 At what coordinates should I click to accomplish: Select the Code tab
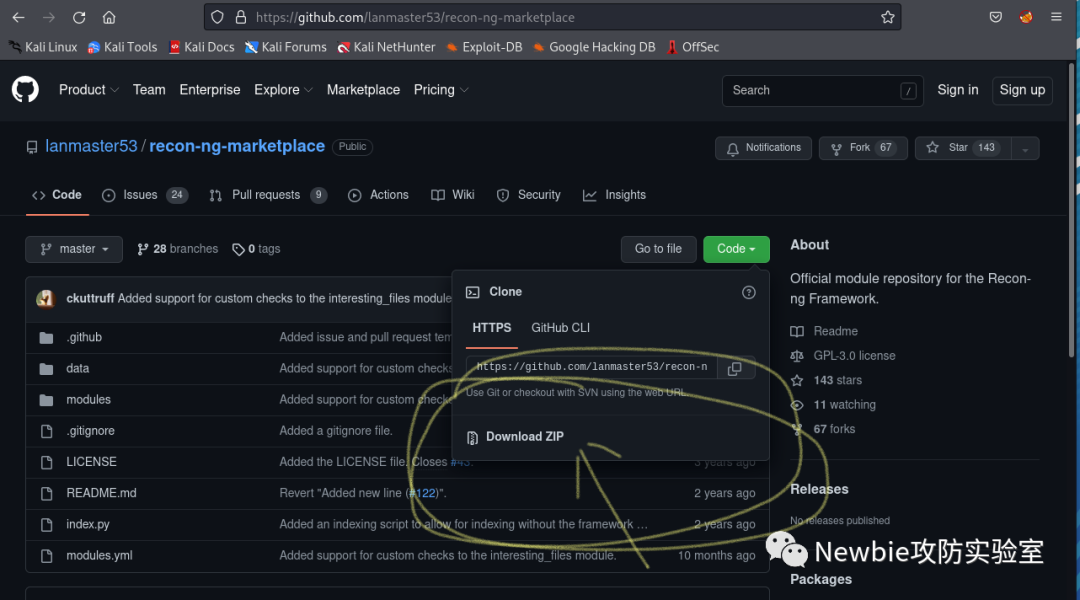(57, 195)
